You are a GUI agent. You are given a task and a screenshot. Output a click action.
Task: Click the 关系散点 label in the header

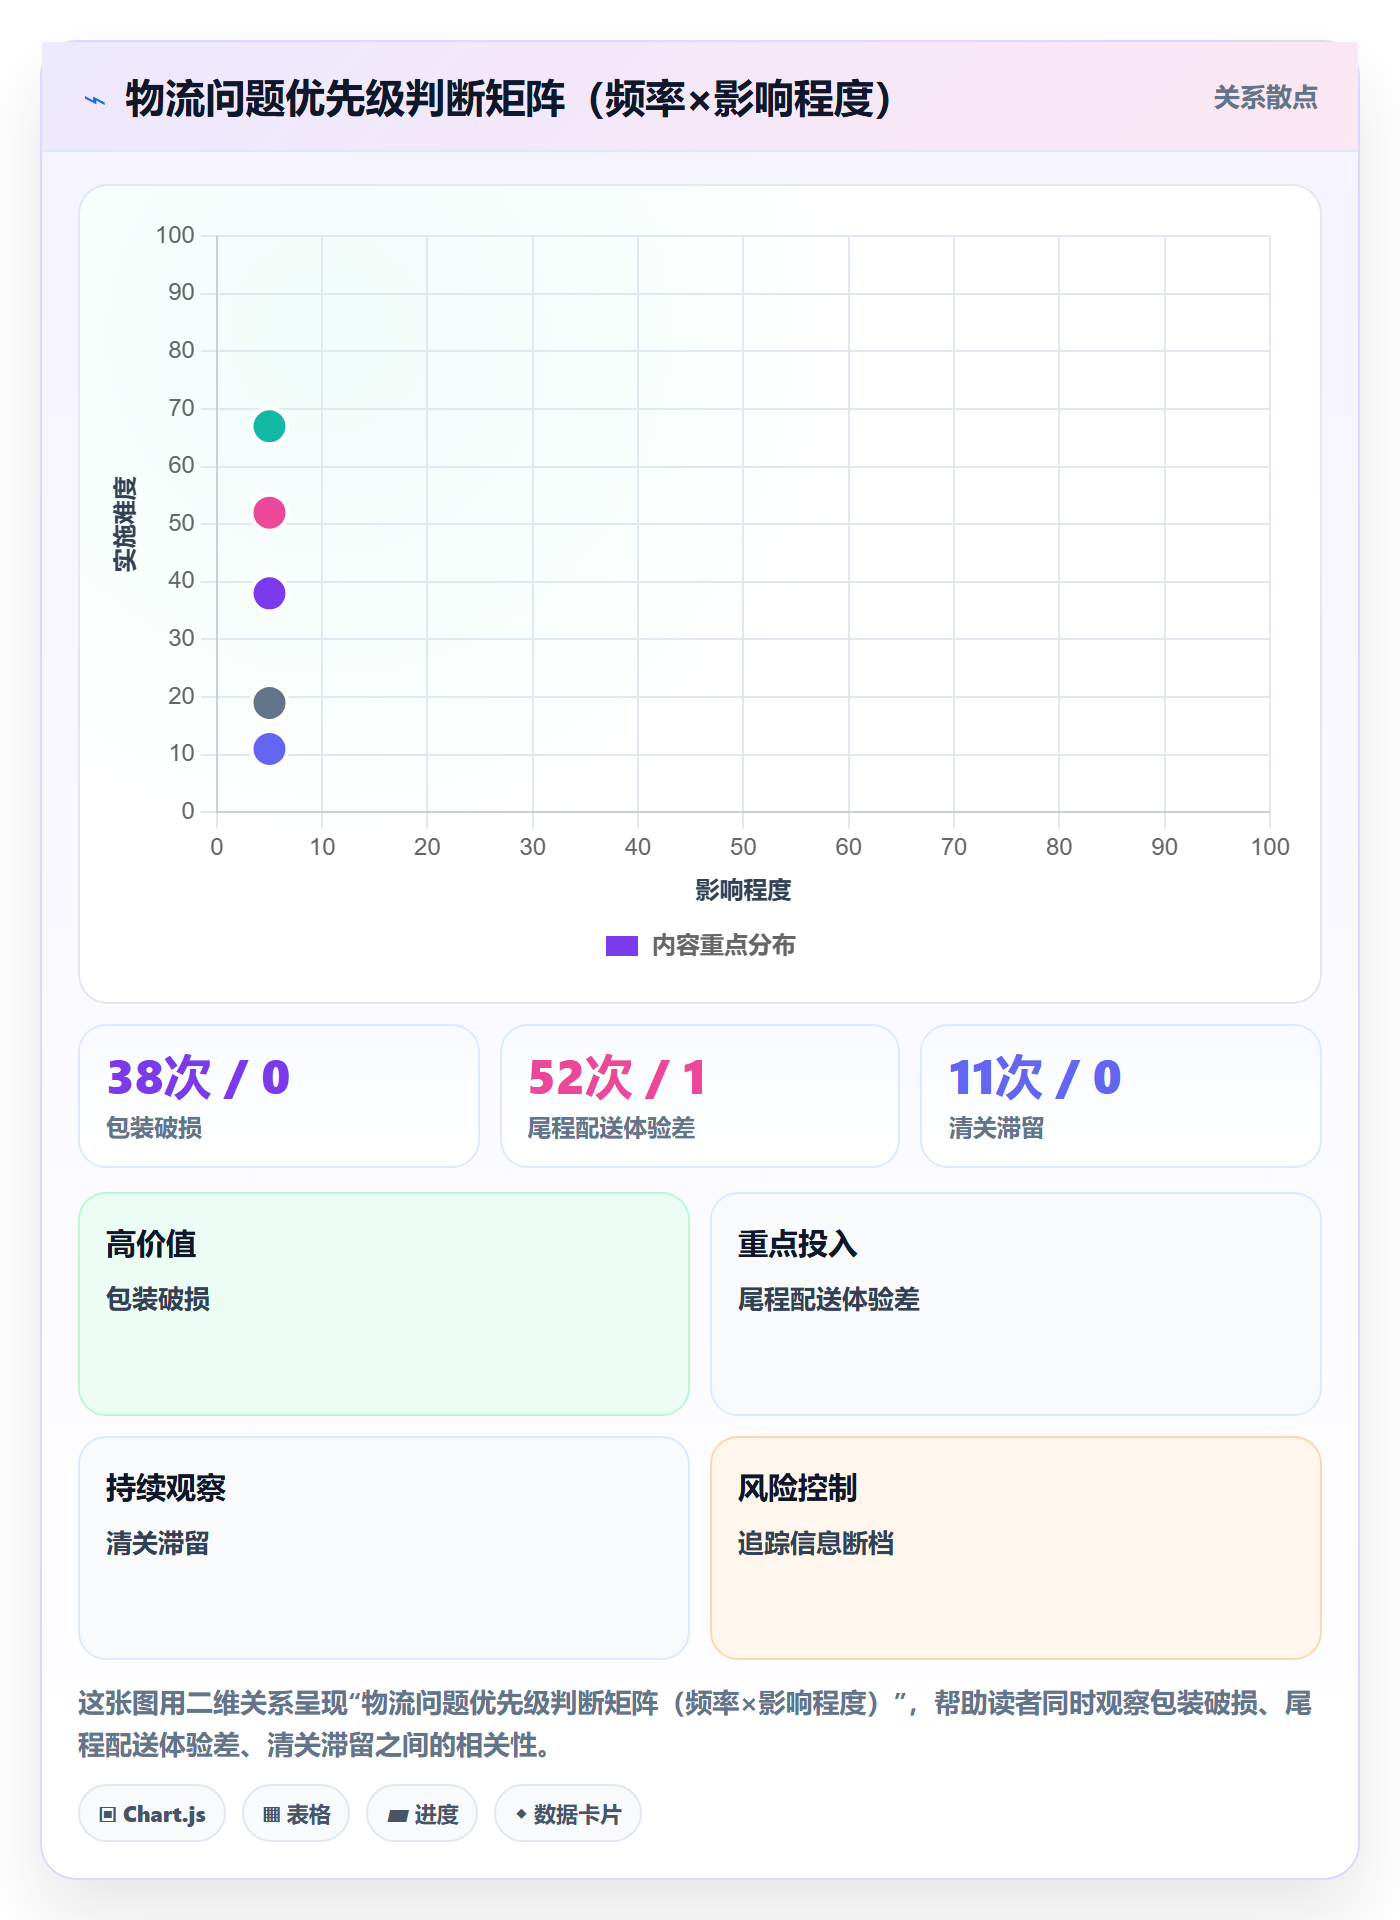click(1265, 98)
